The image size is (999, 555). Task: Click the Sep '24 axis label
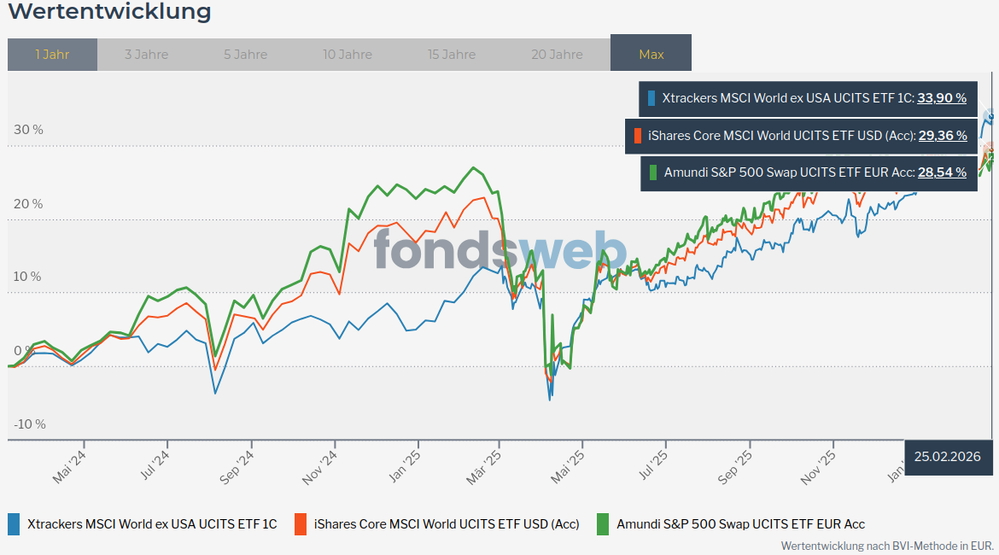tap(236, 468)
